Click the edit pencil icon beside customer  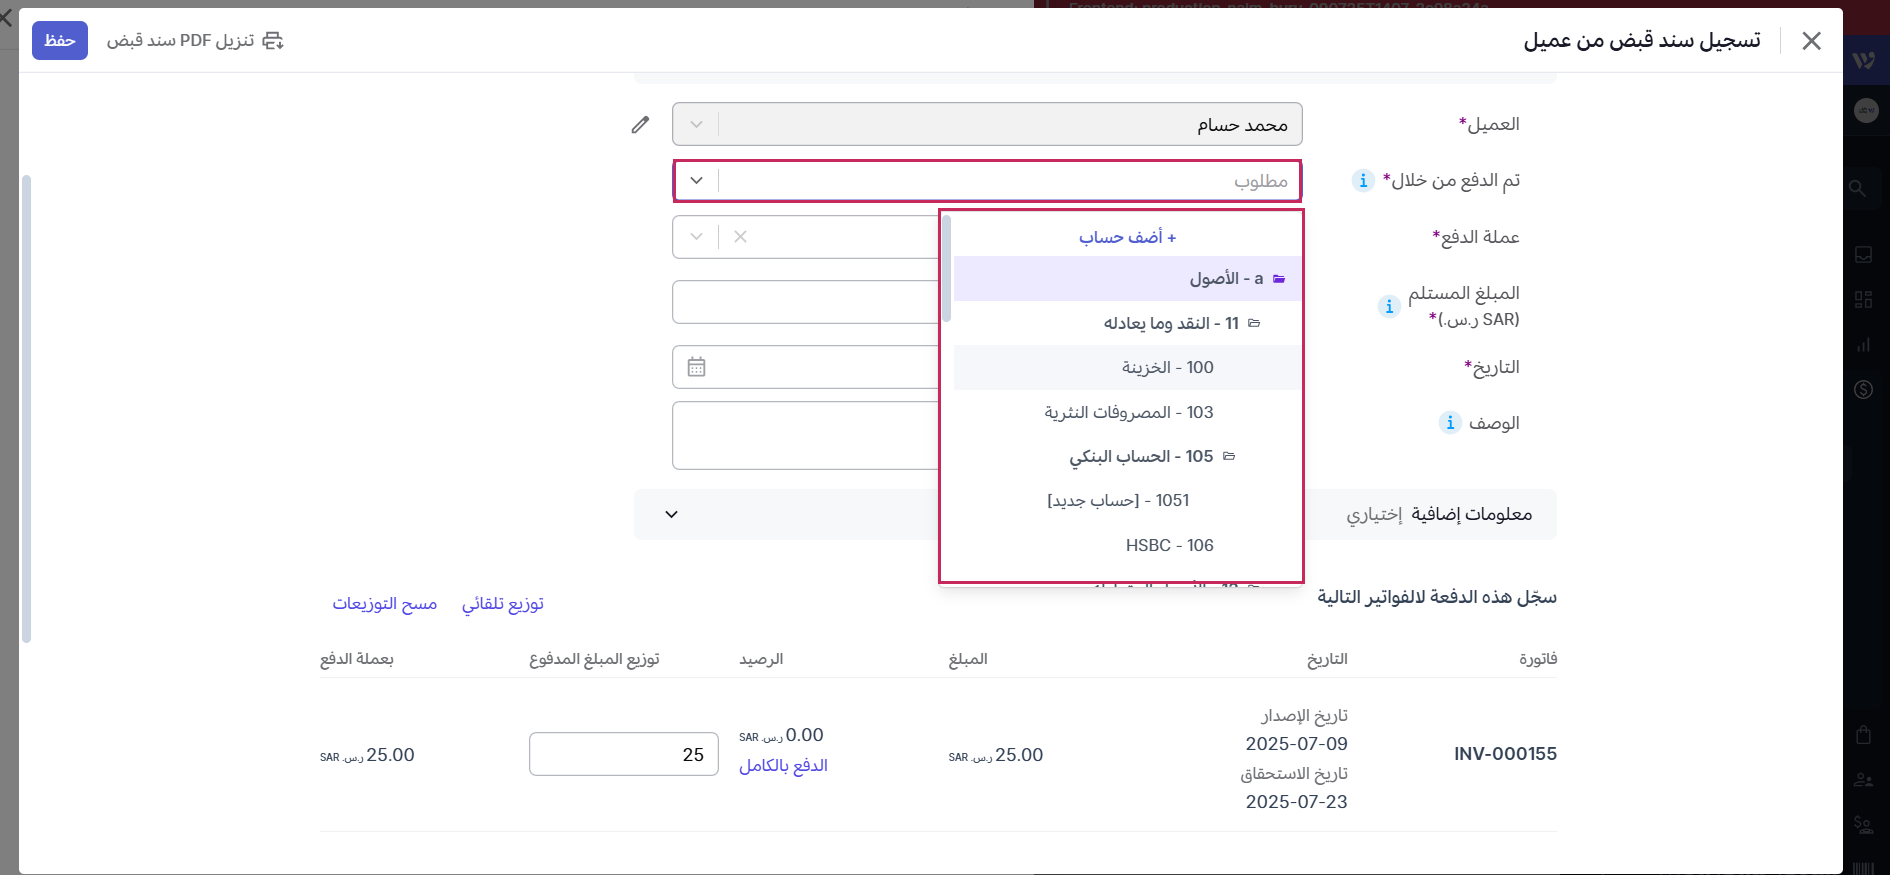click(640, 125)
